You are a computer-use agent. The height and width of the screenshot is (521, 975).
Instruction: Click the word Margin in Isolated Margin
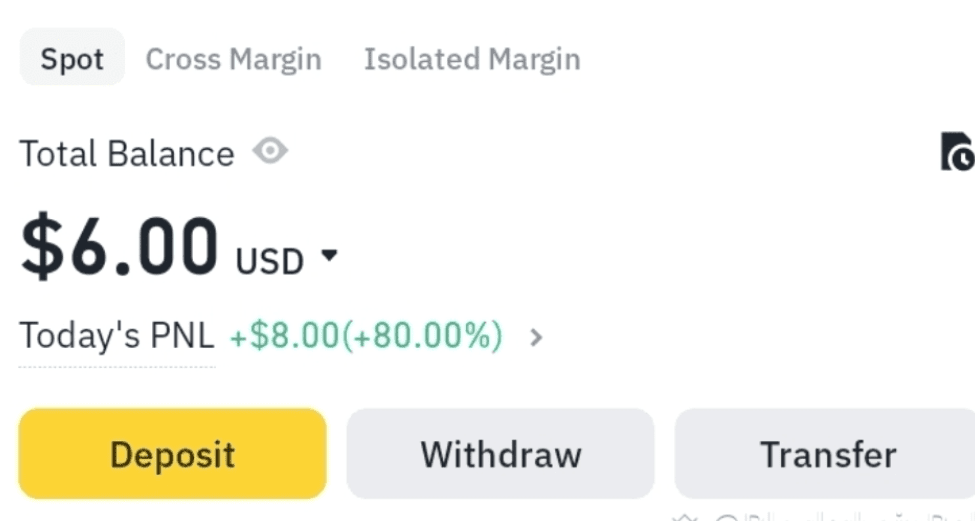tap(532, 59)
